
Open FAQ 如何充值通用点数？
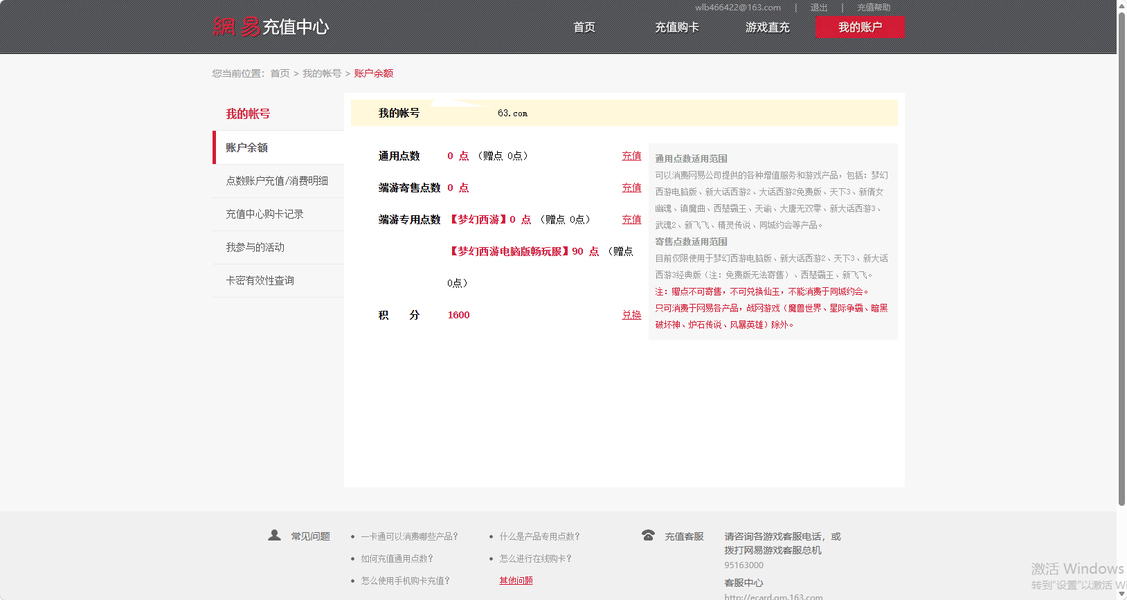coord(397,559)
